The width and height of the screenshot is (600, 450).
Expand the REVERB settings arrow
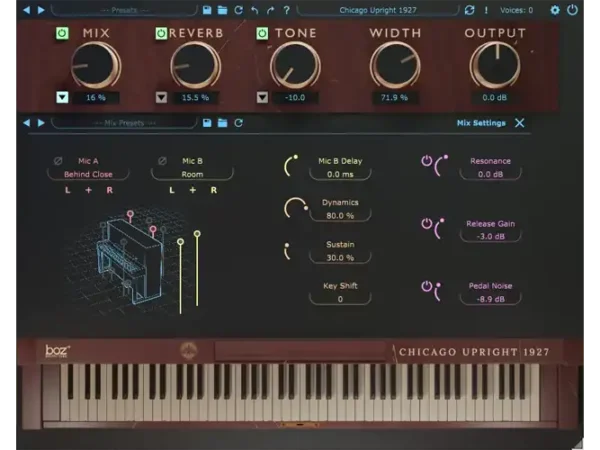(161, 97)
